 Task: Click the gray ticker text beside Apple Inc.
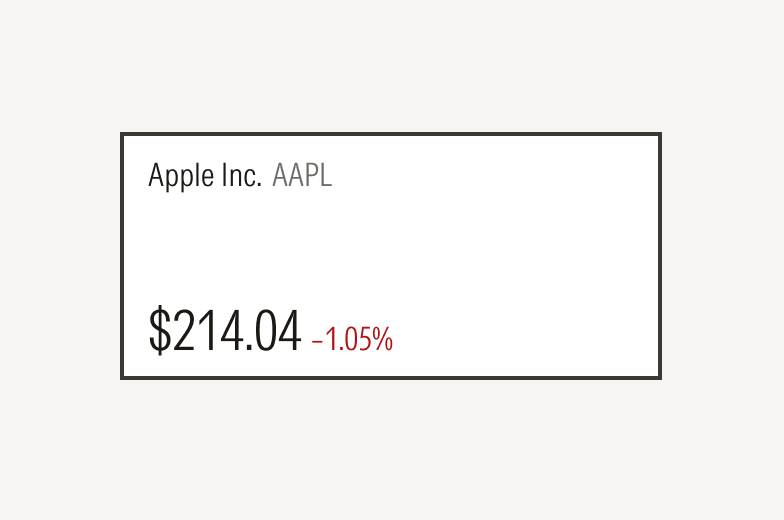tap(302, 177)
